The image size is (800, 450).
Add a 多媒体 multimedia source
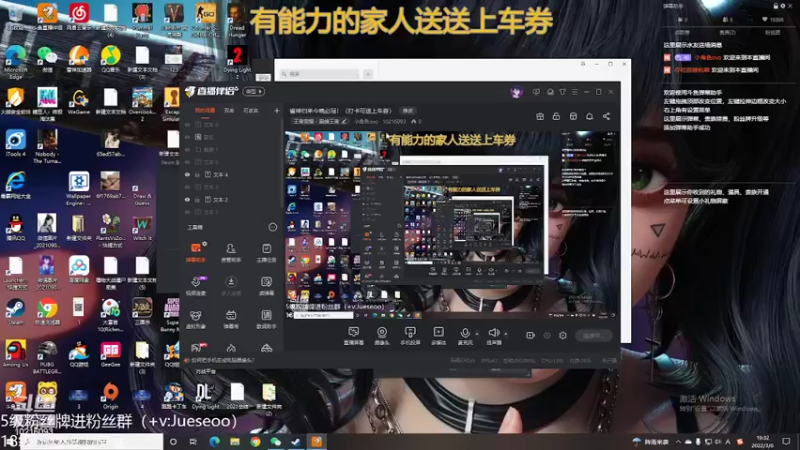click(438, 336)
